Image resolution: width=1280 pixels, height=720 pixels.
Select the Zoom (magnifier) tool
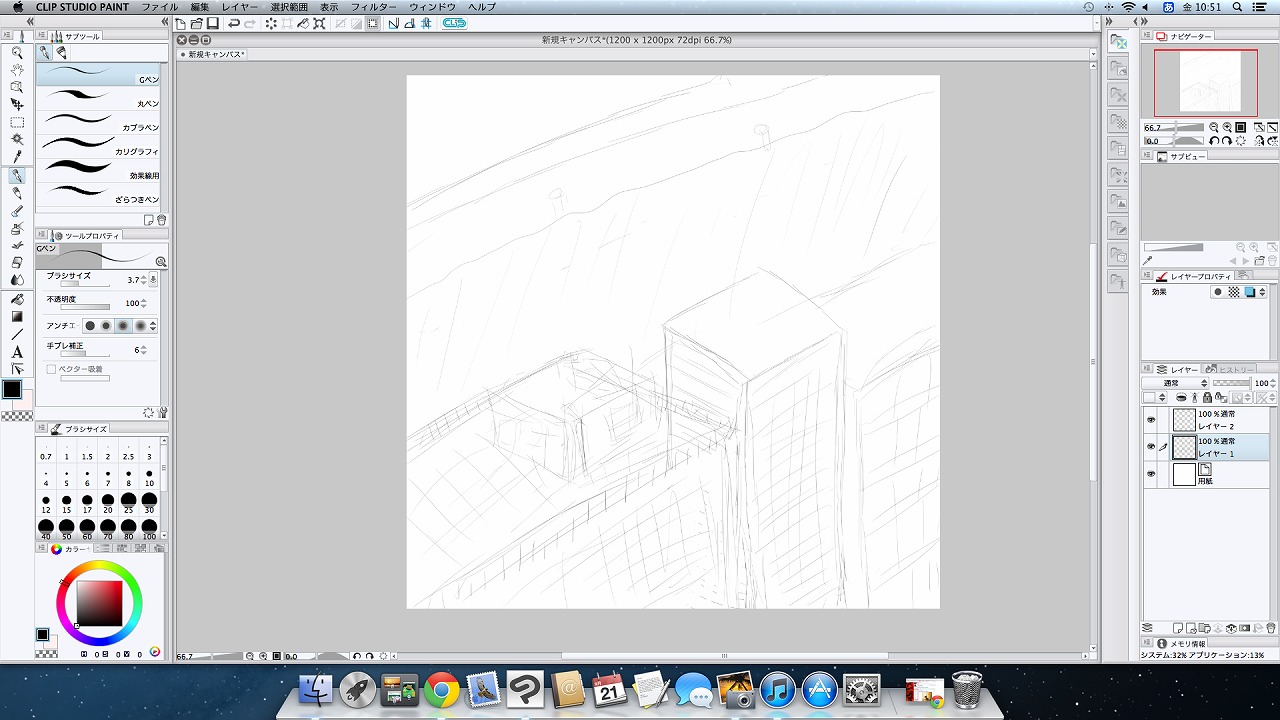(x=17, y=53)
